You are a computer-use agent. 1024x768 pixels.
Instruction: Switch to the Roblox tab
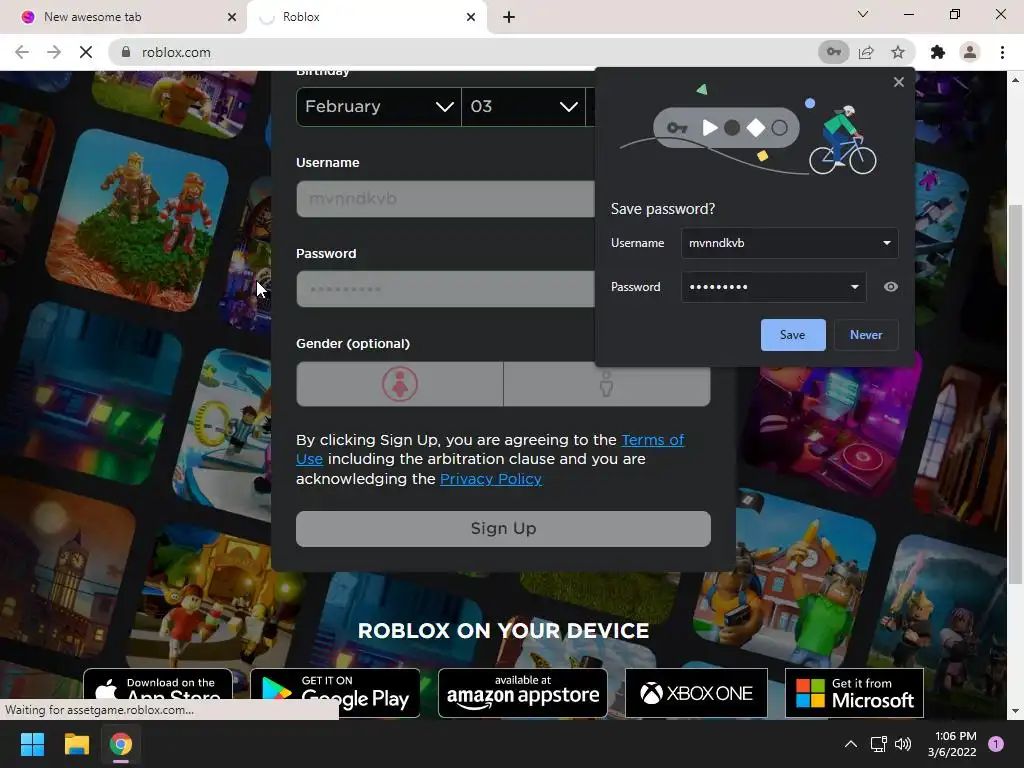[366, 17]
